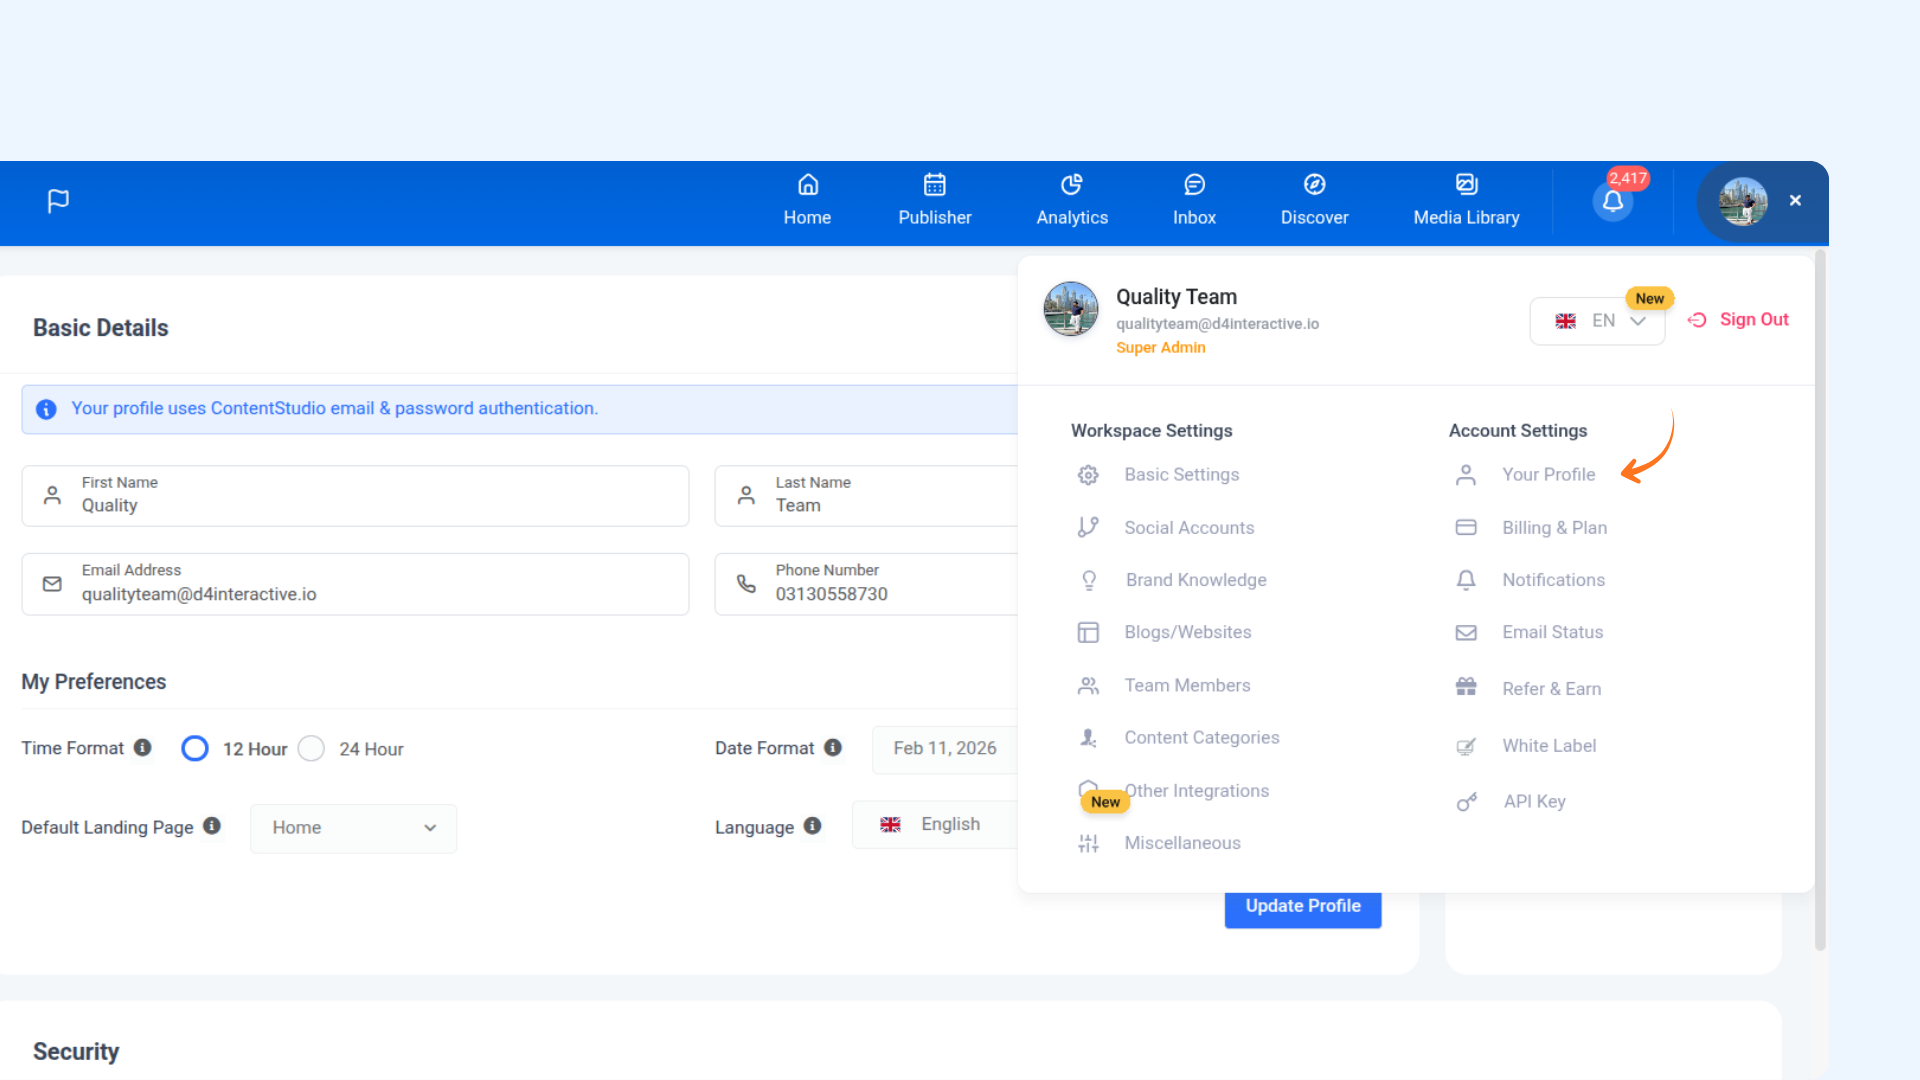Open Analytics chart icon
Viewport: 1920px width, 1080px height.
(1071, 185)
